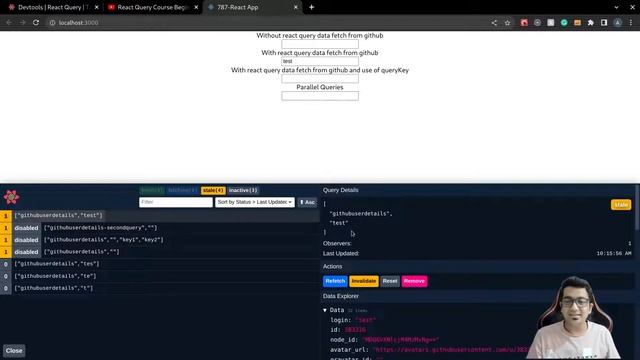Click the node_id value
The image size is (640, 360).
click(400, 340)
